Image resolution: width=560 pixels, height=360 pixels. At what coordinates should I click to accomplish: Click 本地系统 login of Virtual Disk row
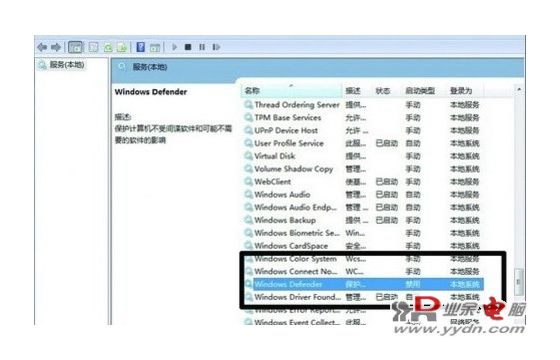(465, 156)
